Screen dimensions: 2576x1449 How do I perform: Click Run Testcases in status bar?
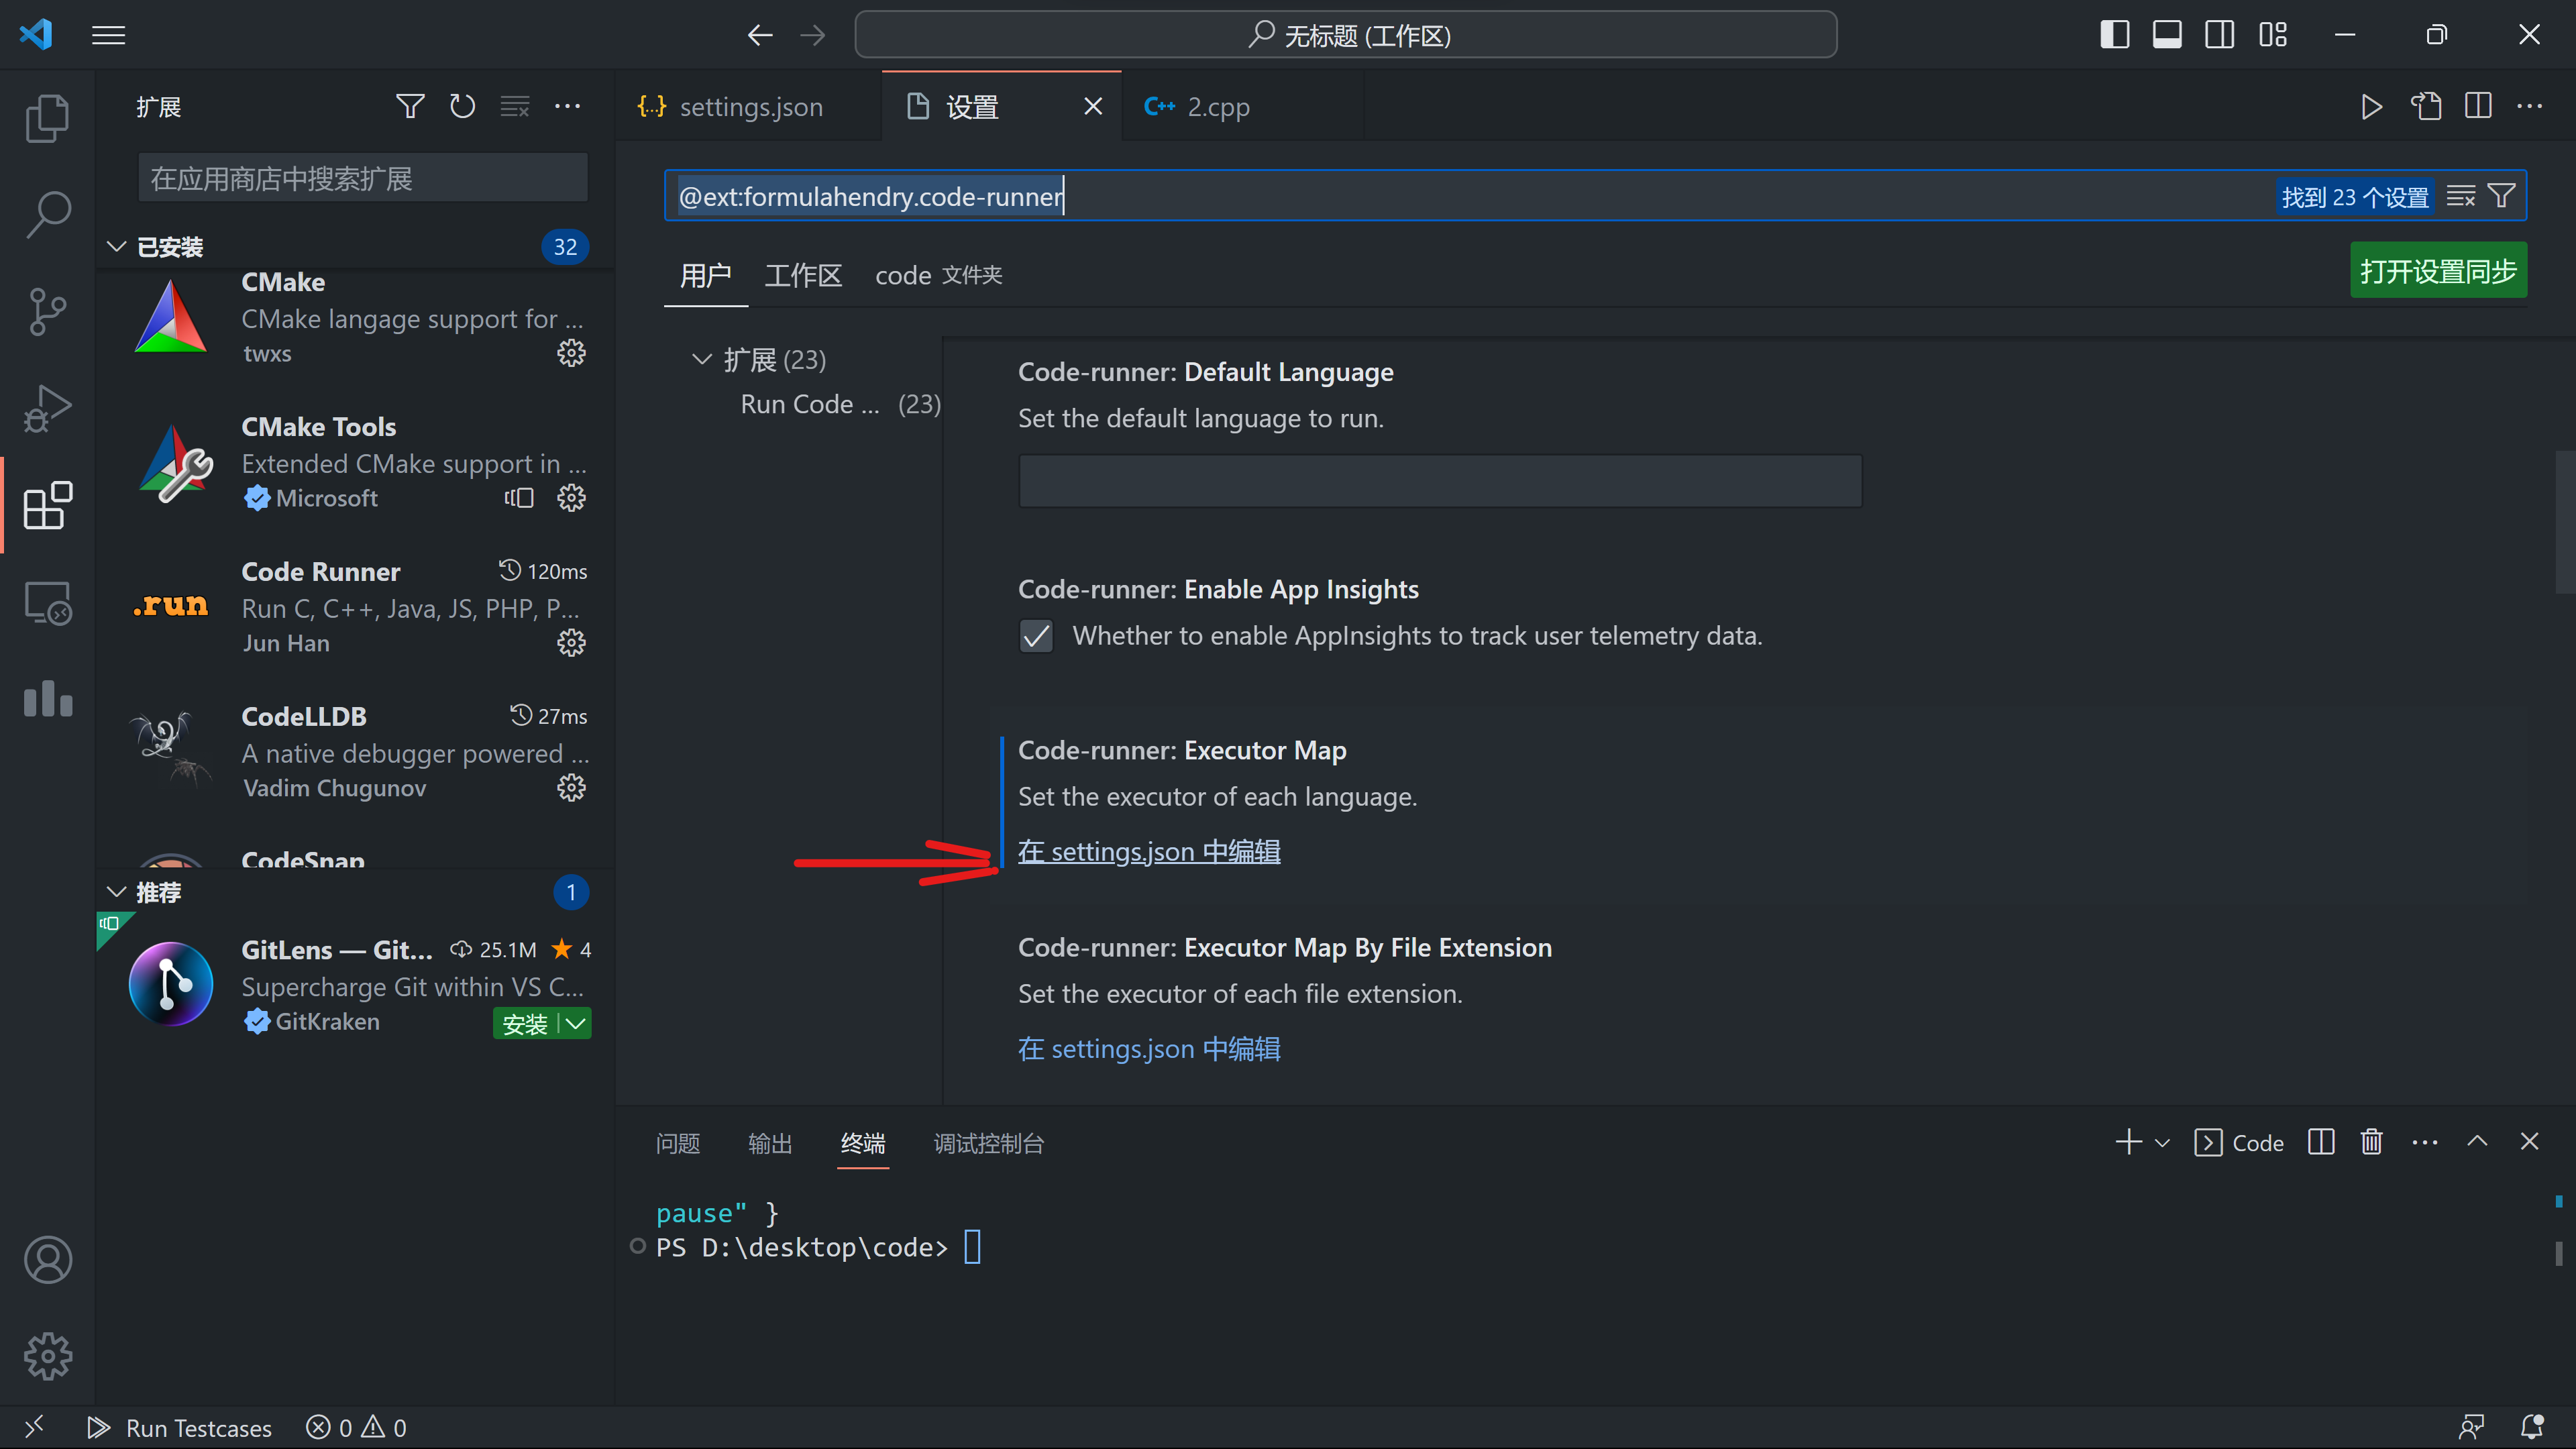coord(180,1428)
